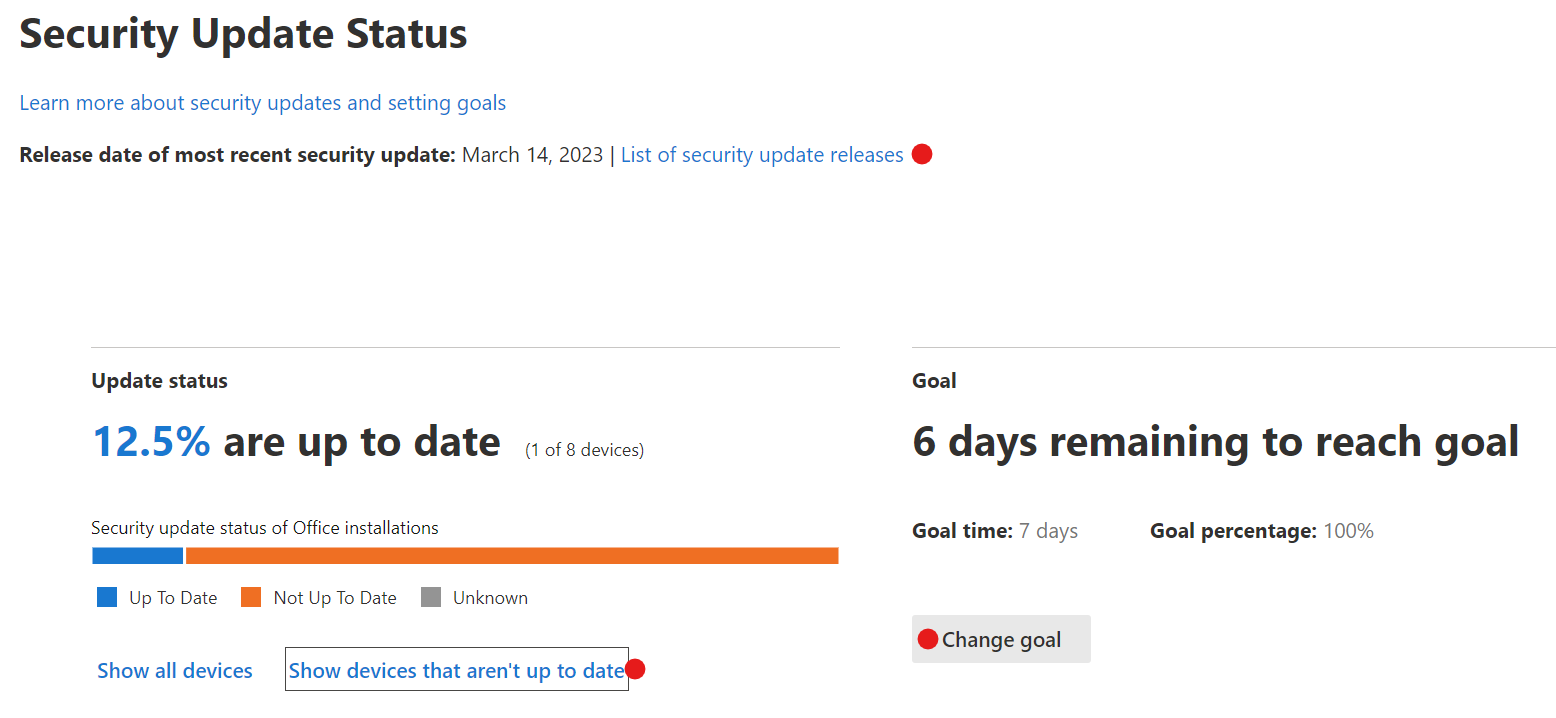The height and width of the screenshot is (718, 1556).
Task: Click the Goal percentage 100% value
Action: tap(1348, 531)
